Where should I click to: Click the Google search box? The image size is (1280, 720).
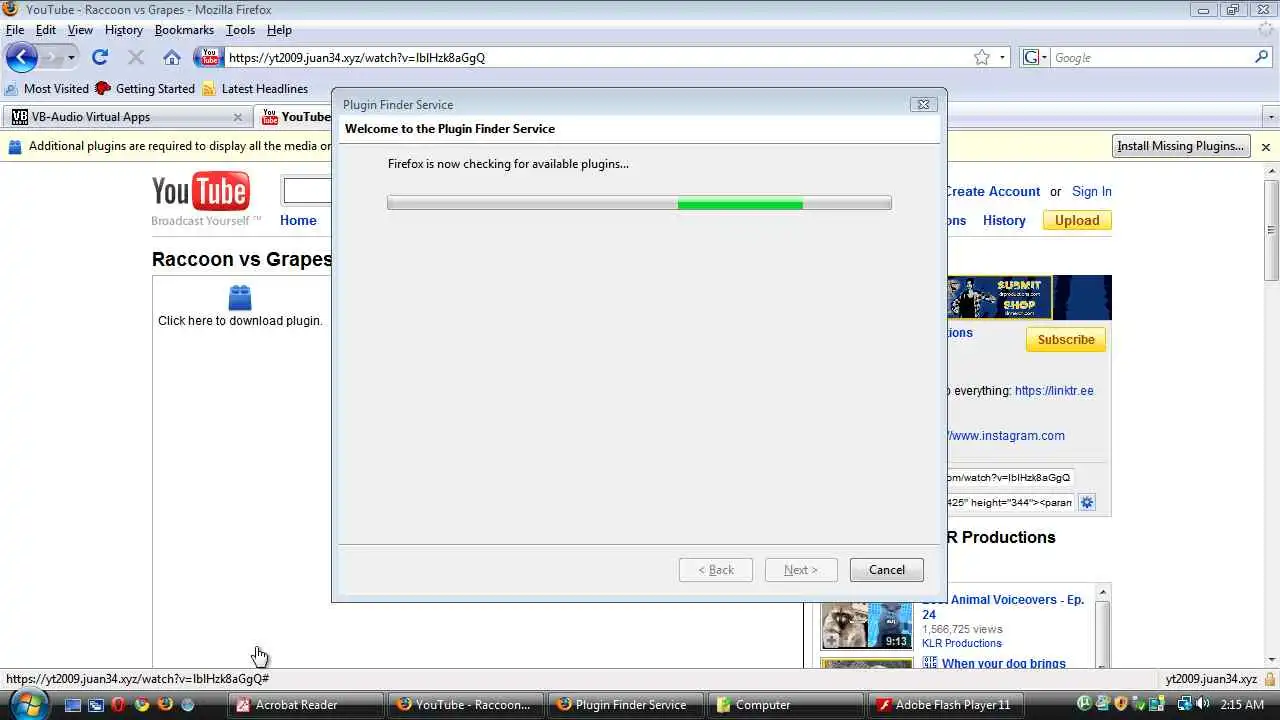(x=1150, y=57)
